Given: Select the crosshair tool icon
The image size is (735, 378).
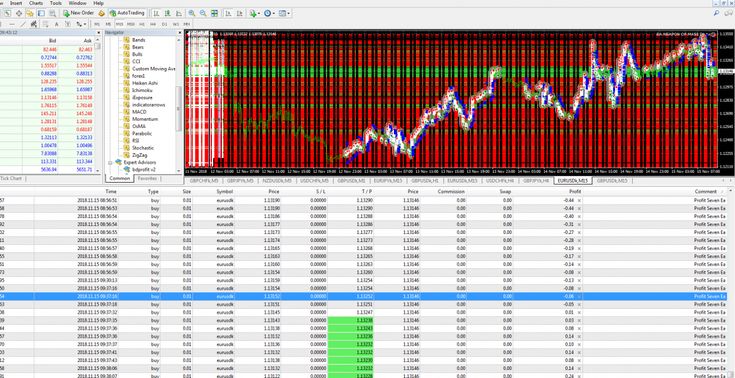Looking at the screenshot, I should point(19,13).
